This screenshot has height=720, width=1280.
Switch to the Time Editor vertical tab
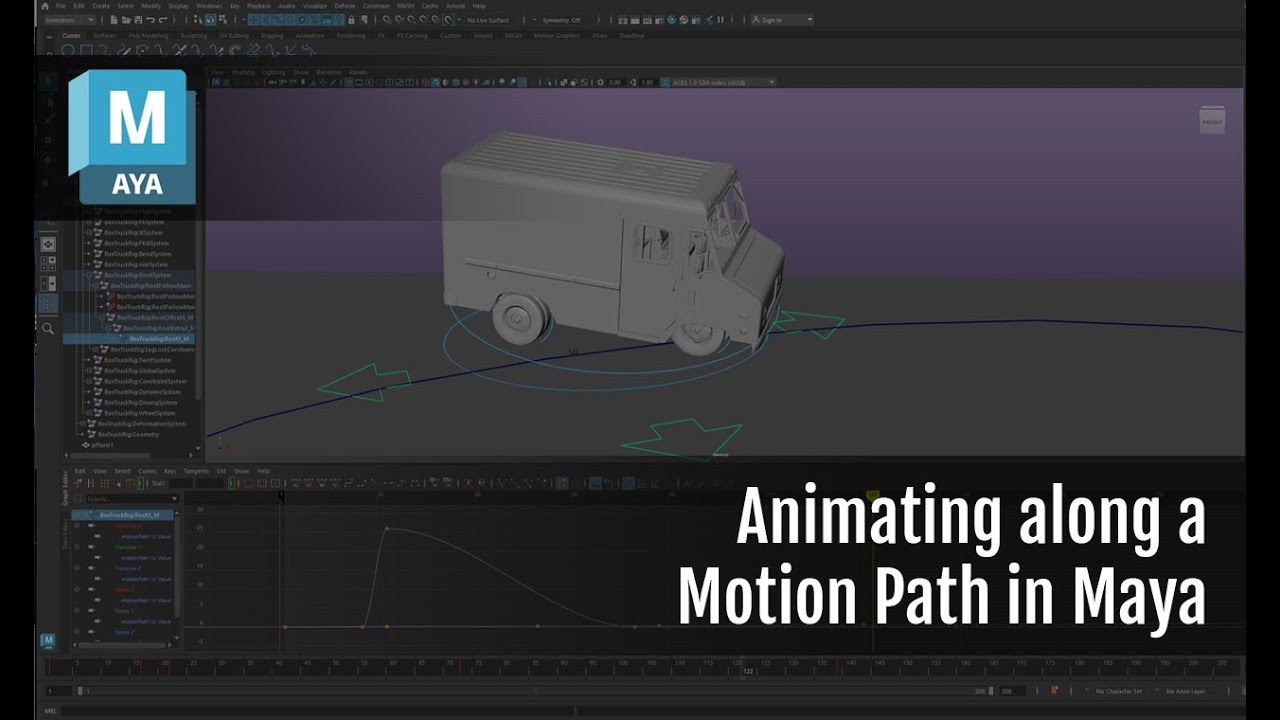pyautogui.click(x=65, y=535)
